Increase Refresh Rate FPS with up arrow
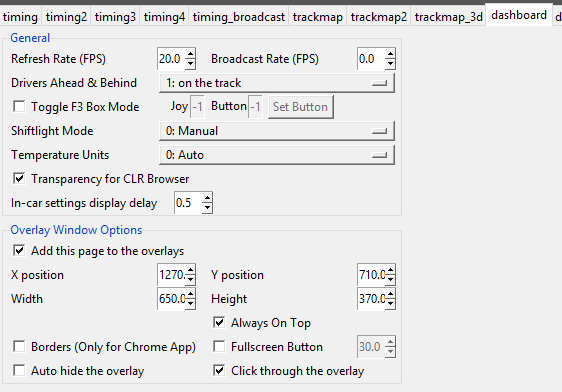The height and width of the screenshot is (392, 562). (x=191, y=54)
